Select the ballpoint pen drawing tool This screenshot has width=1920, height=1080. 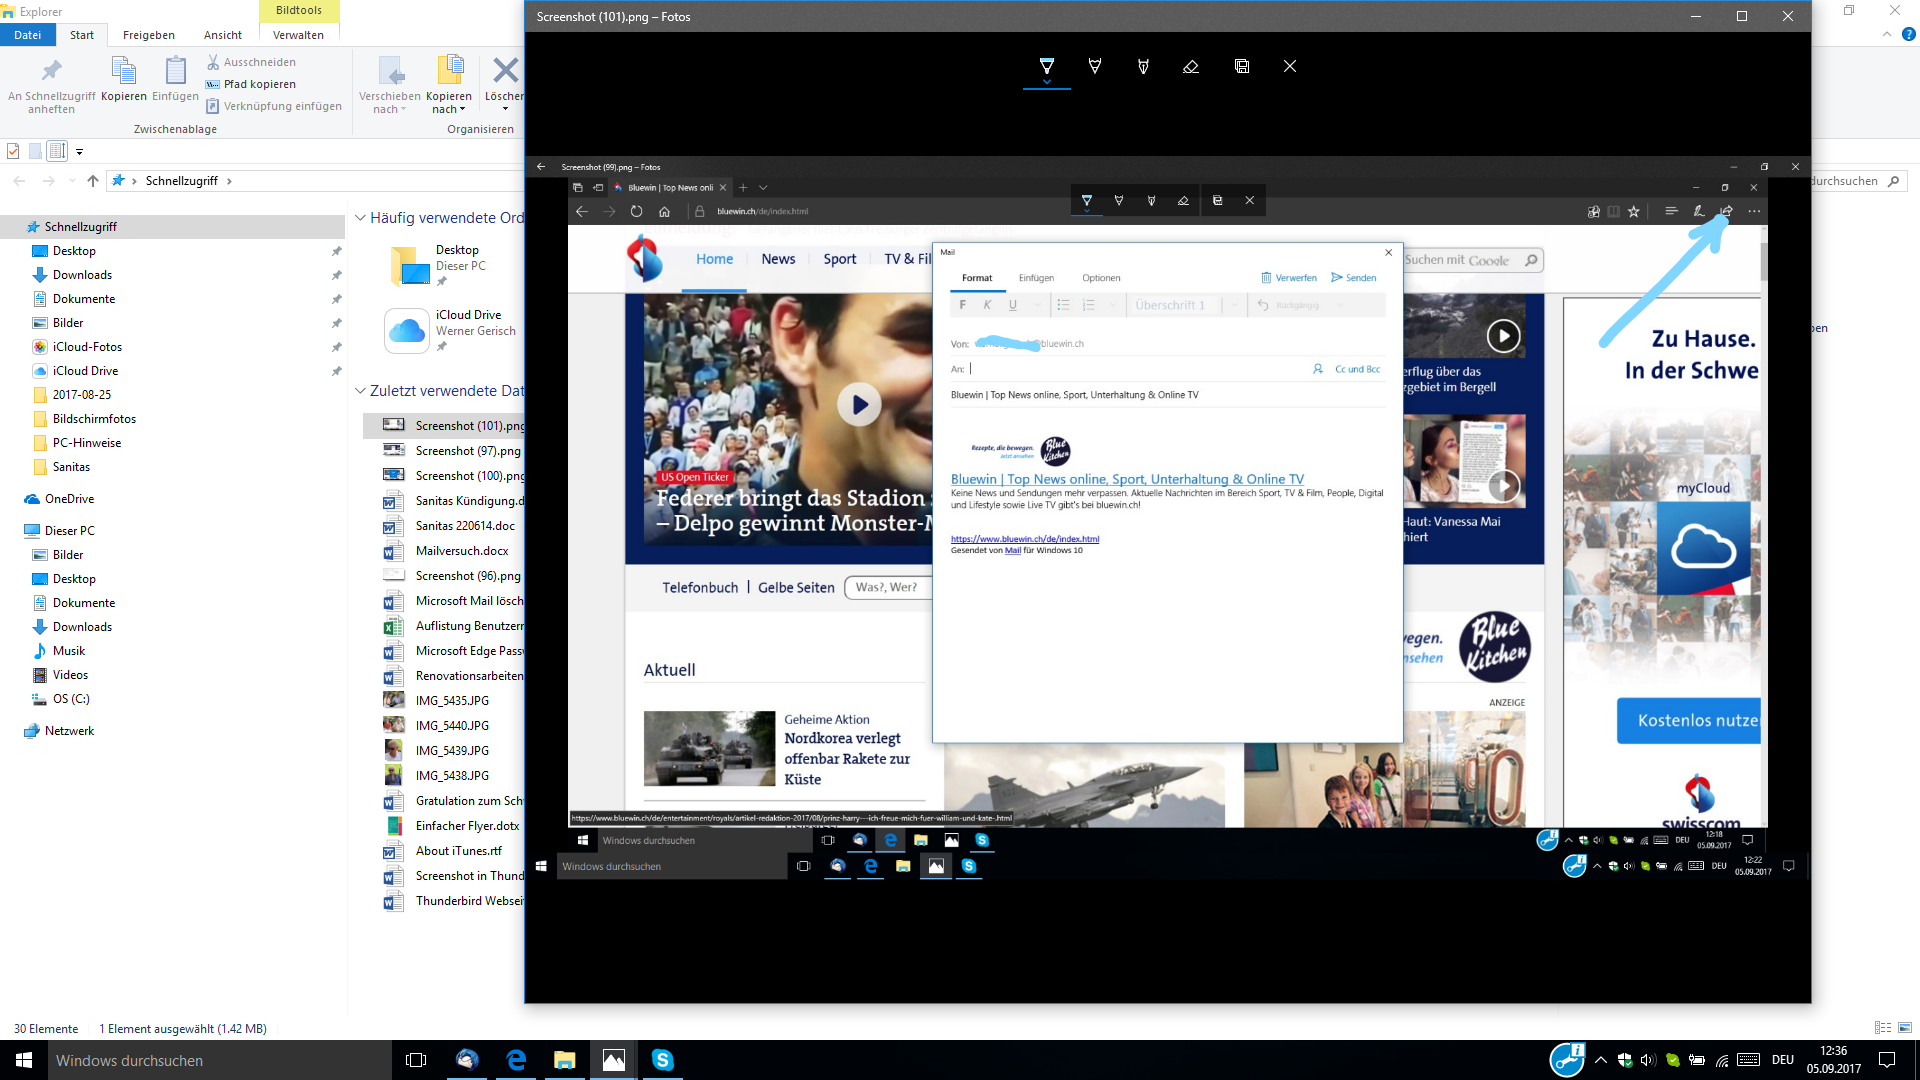[x=1047, y=66]
